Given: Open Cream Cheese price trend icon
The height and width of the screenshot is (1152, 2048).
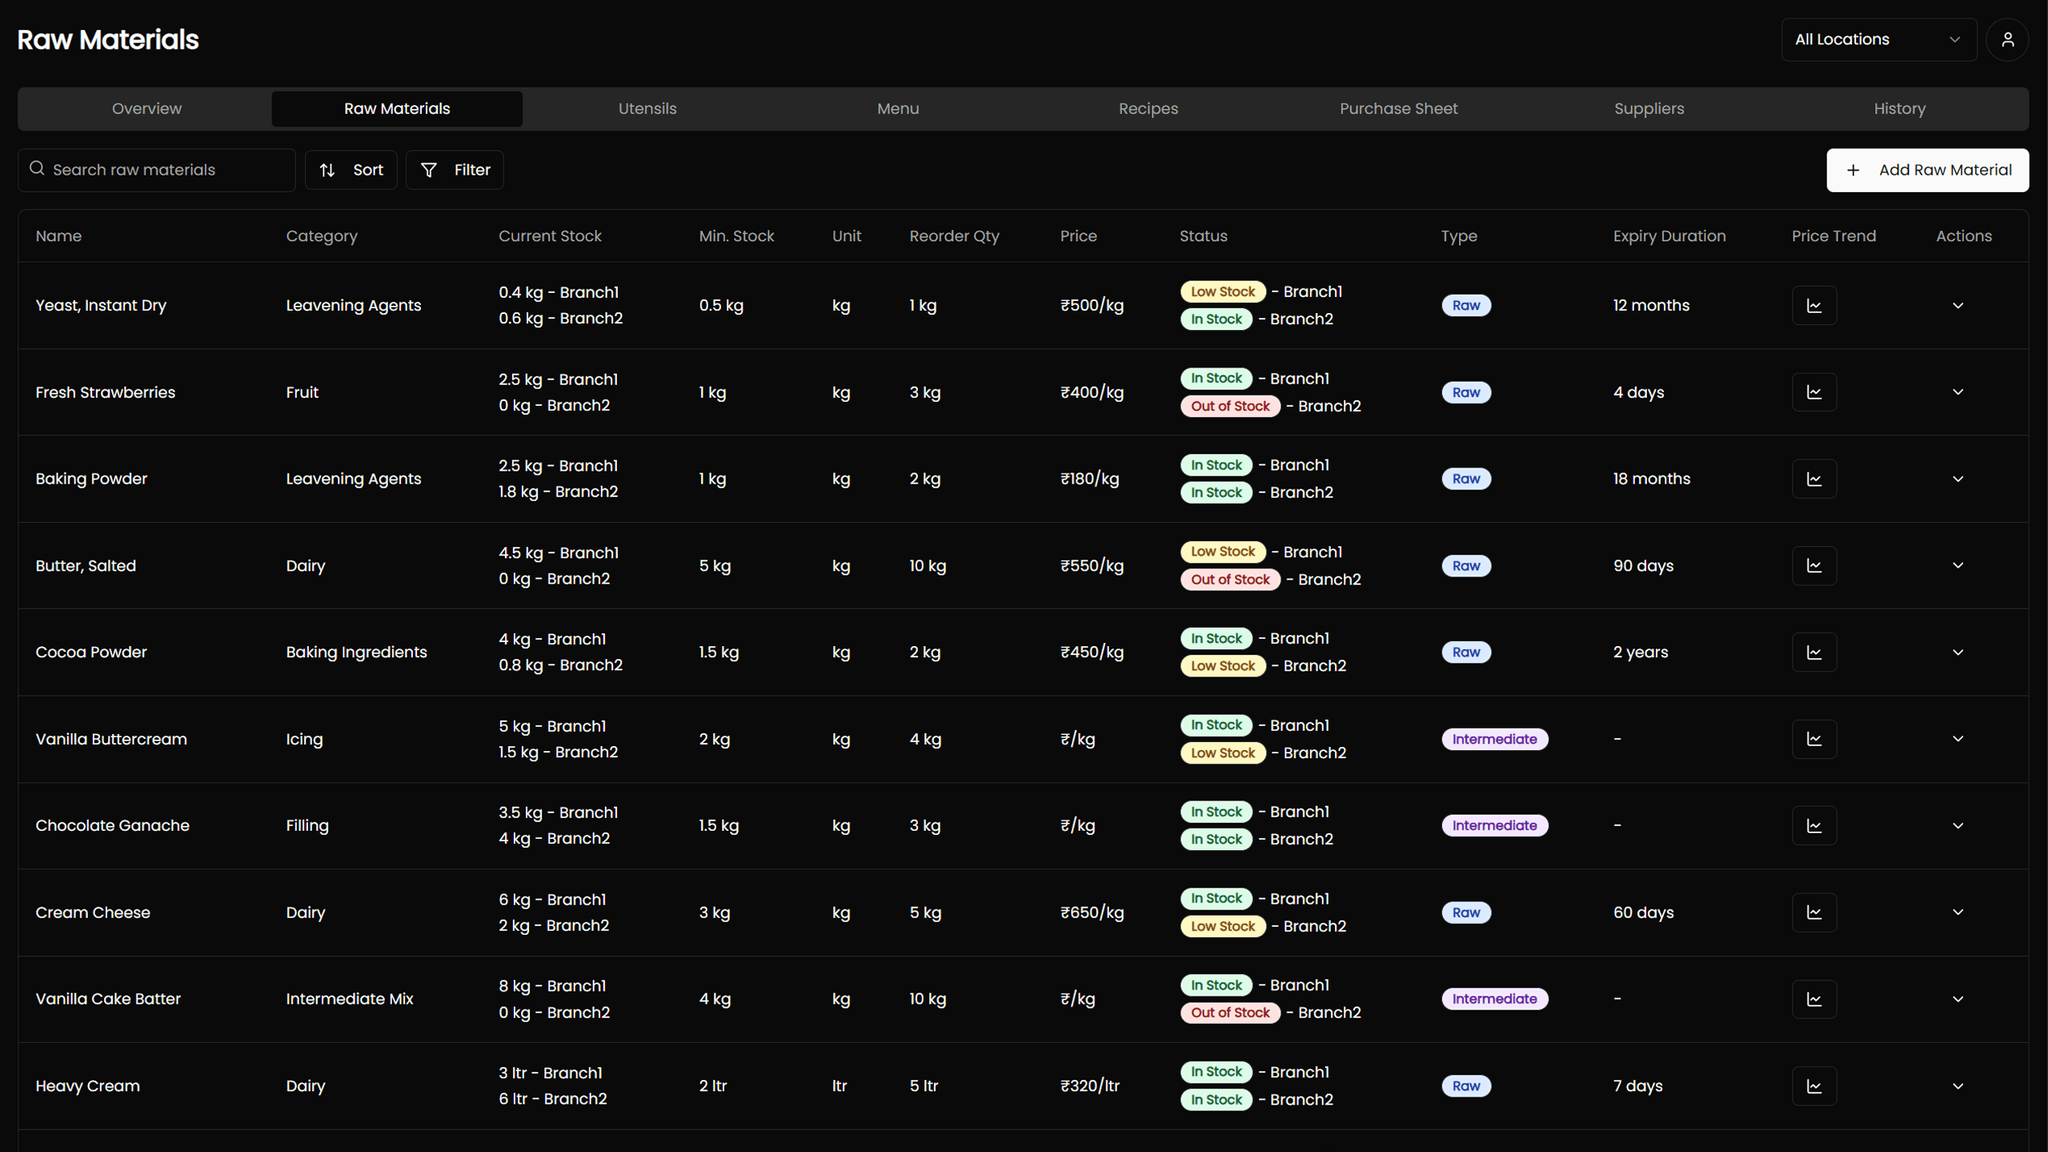Looking at the screenshot, I should (x=1814, y=912).
